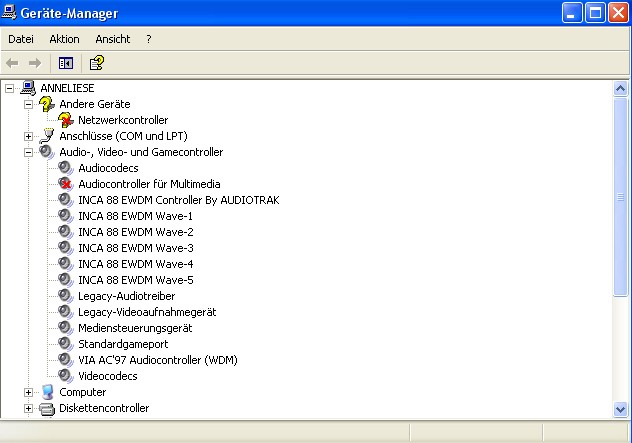Collapse the Andere Geräte branch
The width and height of the screenshot is (632, 443).
click(x=28, y=104)
